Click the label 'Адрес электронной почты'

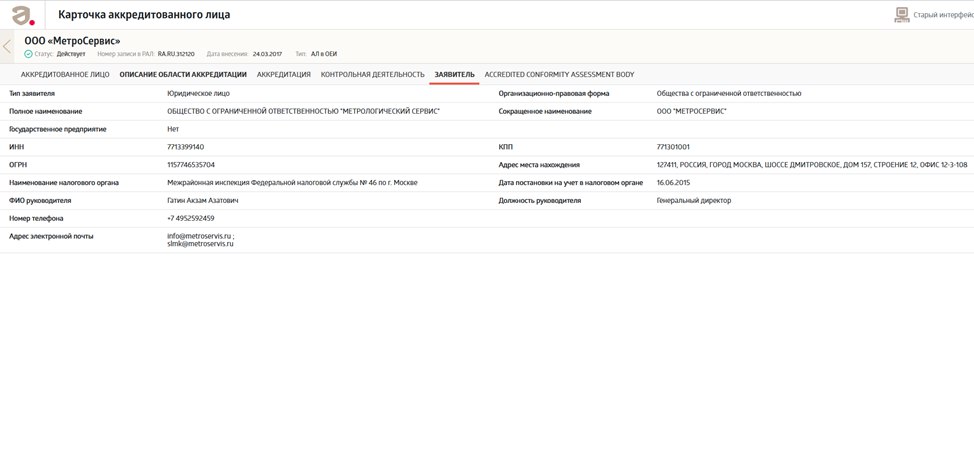pos(51,237)
